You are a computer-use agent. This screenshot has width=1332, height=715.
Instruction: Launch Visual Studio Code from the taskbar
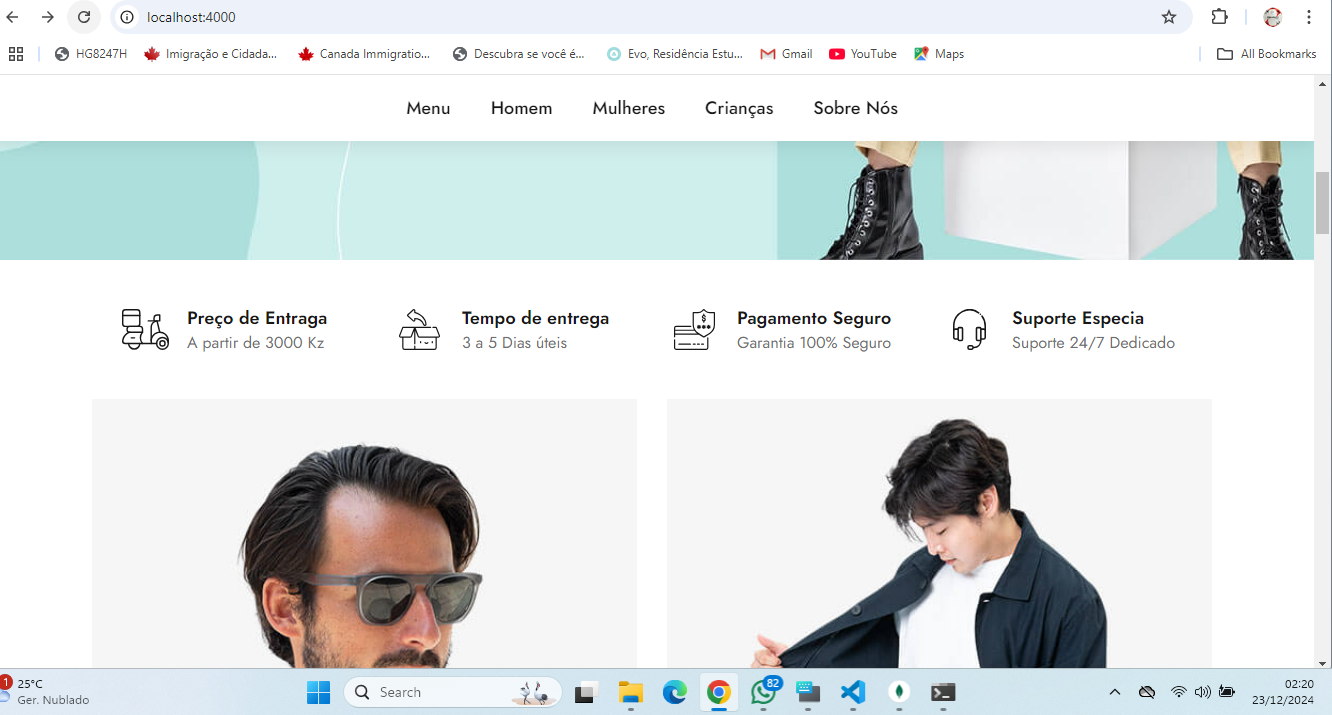(853, 692)
